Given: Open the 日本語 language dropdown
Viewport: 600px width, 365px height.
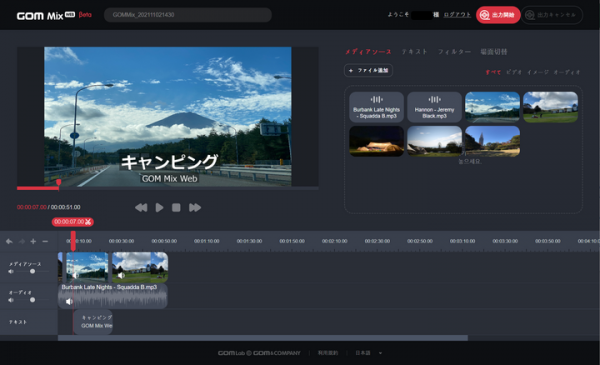Looking at the screenshot, I should (x=368, y=353).
